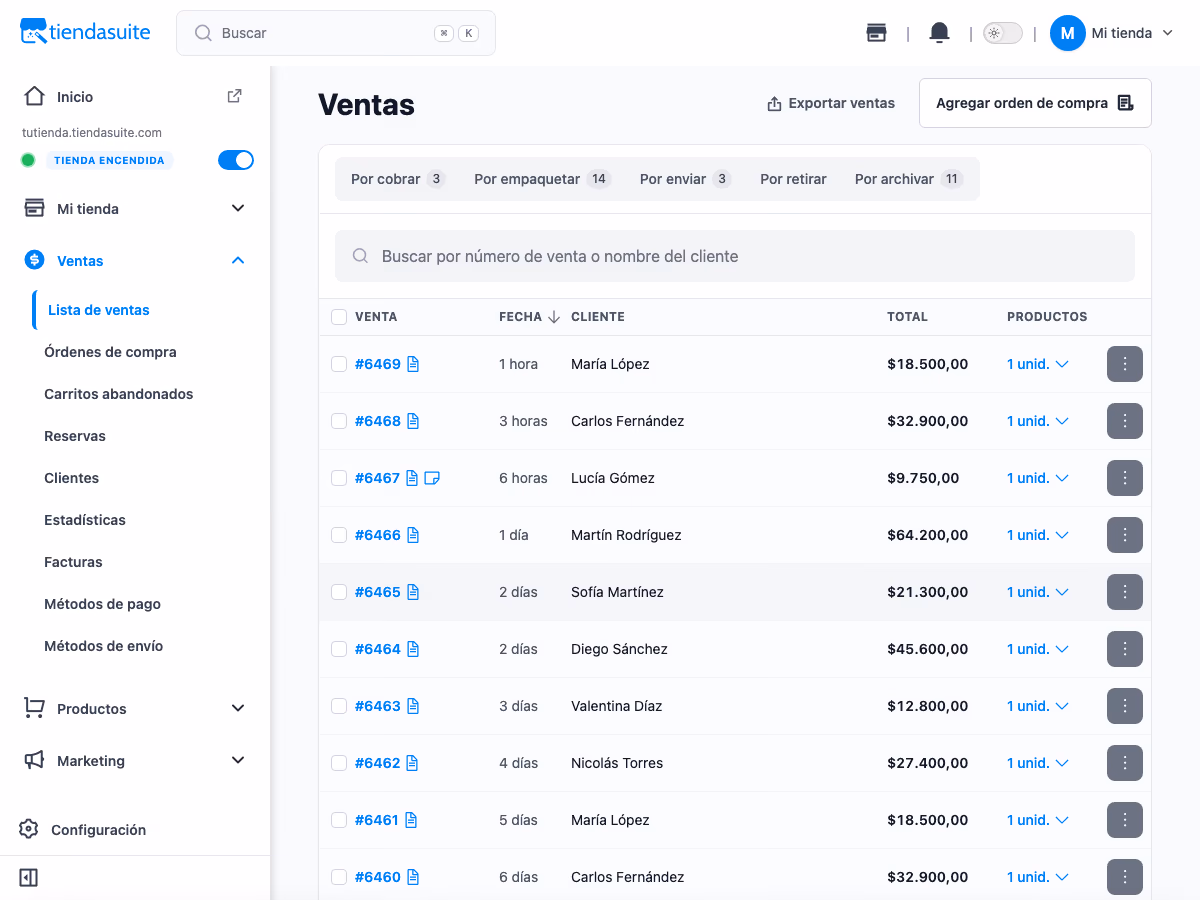Check the box for sale #6466

point(339,535)
